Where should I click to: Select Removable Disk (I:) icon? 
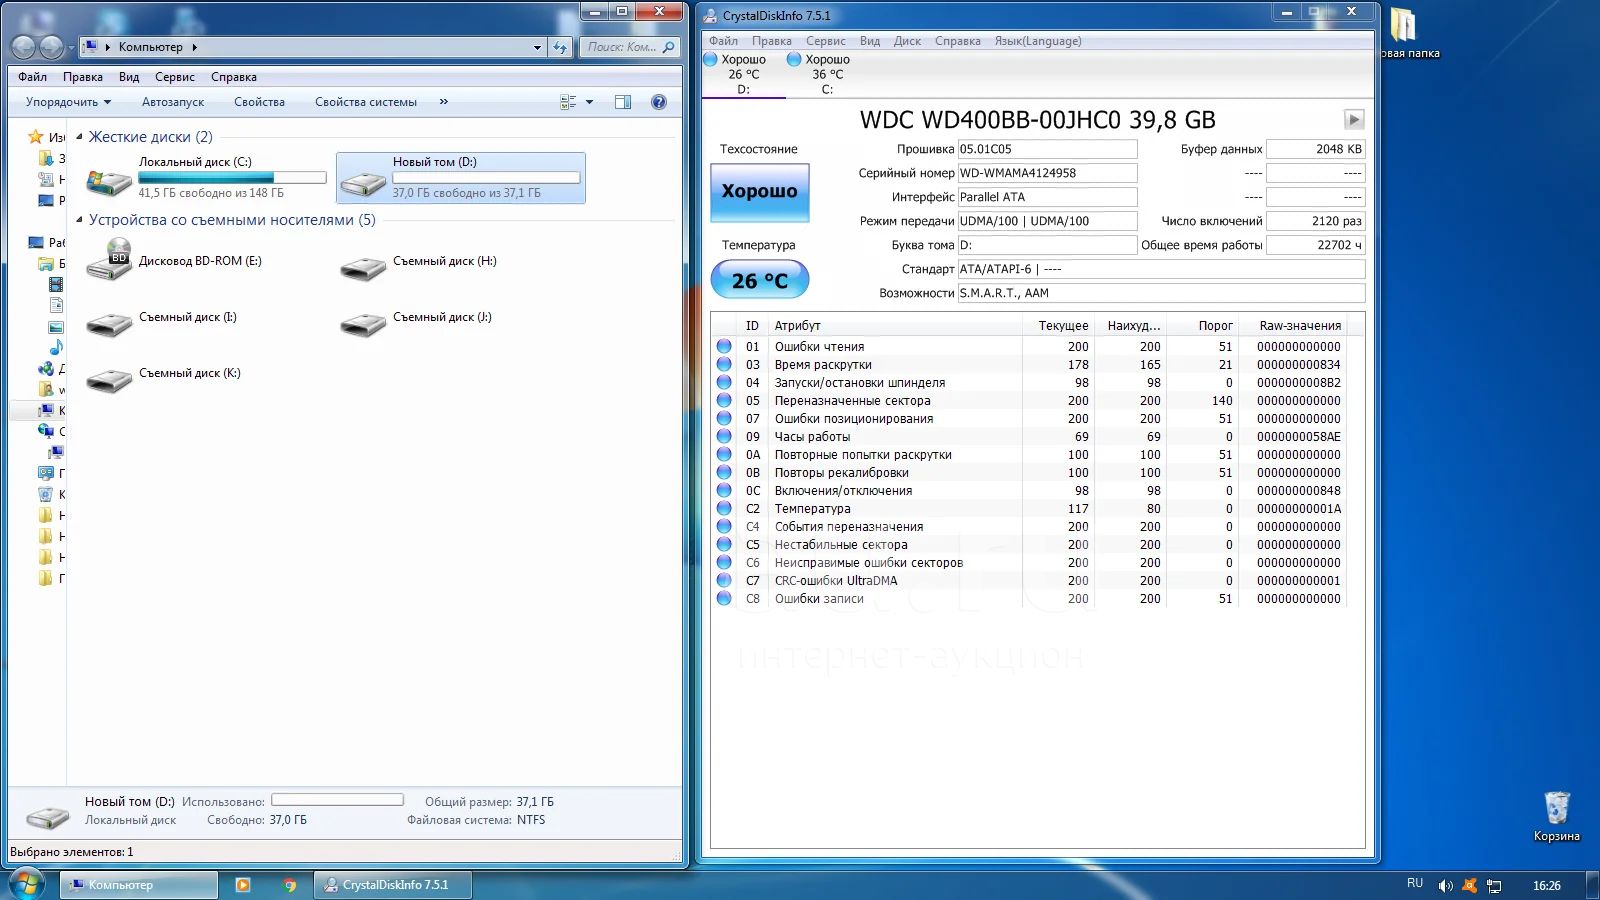tap(109, 323)
